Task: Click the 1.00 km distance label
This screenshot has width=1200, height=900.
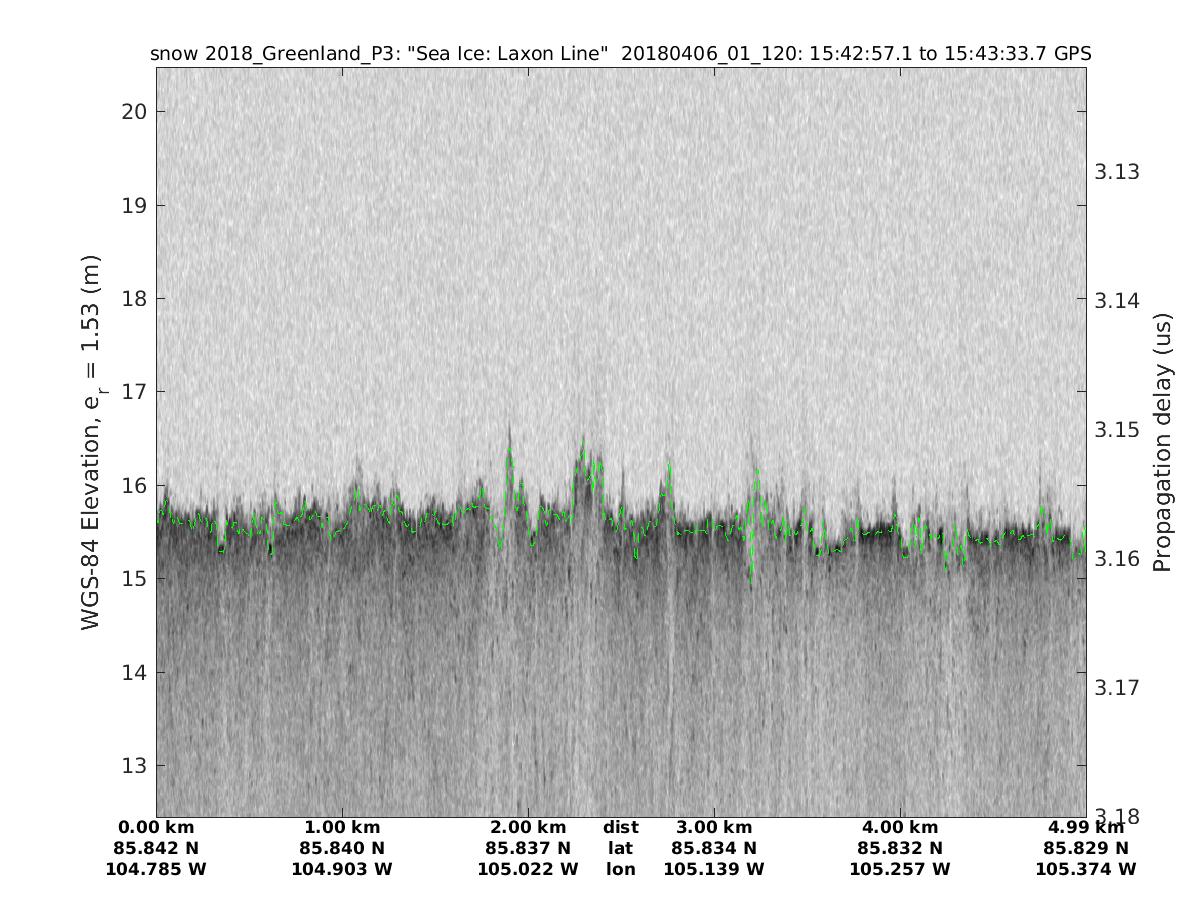Action: pyautogui.click(x=342, y=827)
